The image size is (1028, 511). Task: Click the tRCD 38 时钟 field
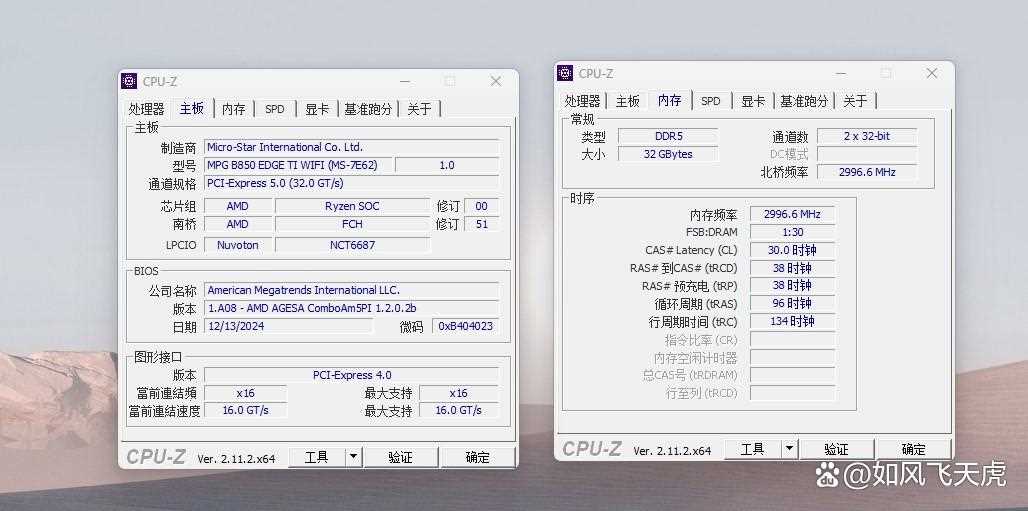793,268
